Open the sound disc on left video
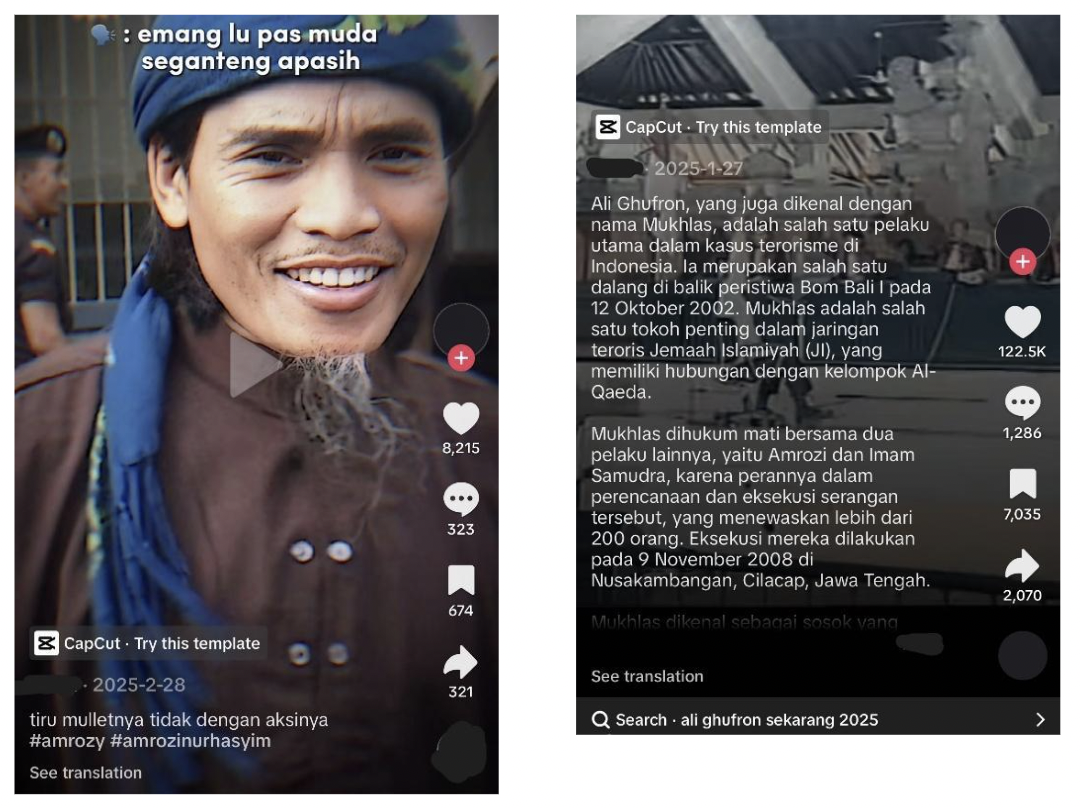The image size is (1080, 808). pyautogui.click(x=460, y=752)
